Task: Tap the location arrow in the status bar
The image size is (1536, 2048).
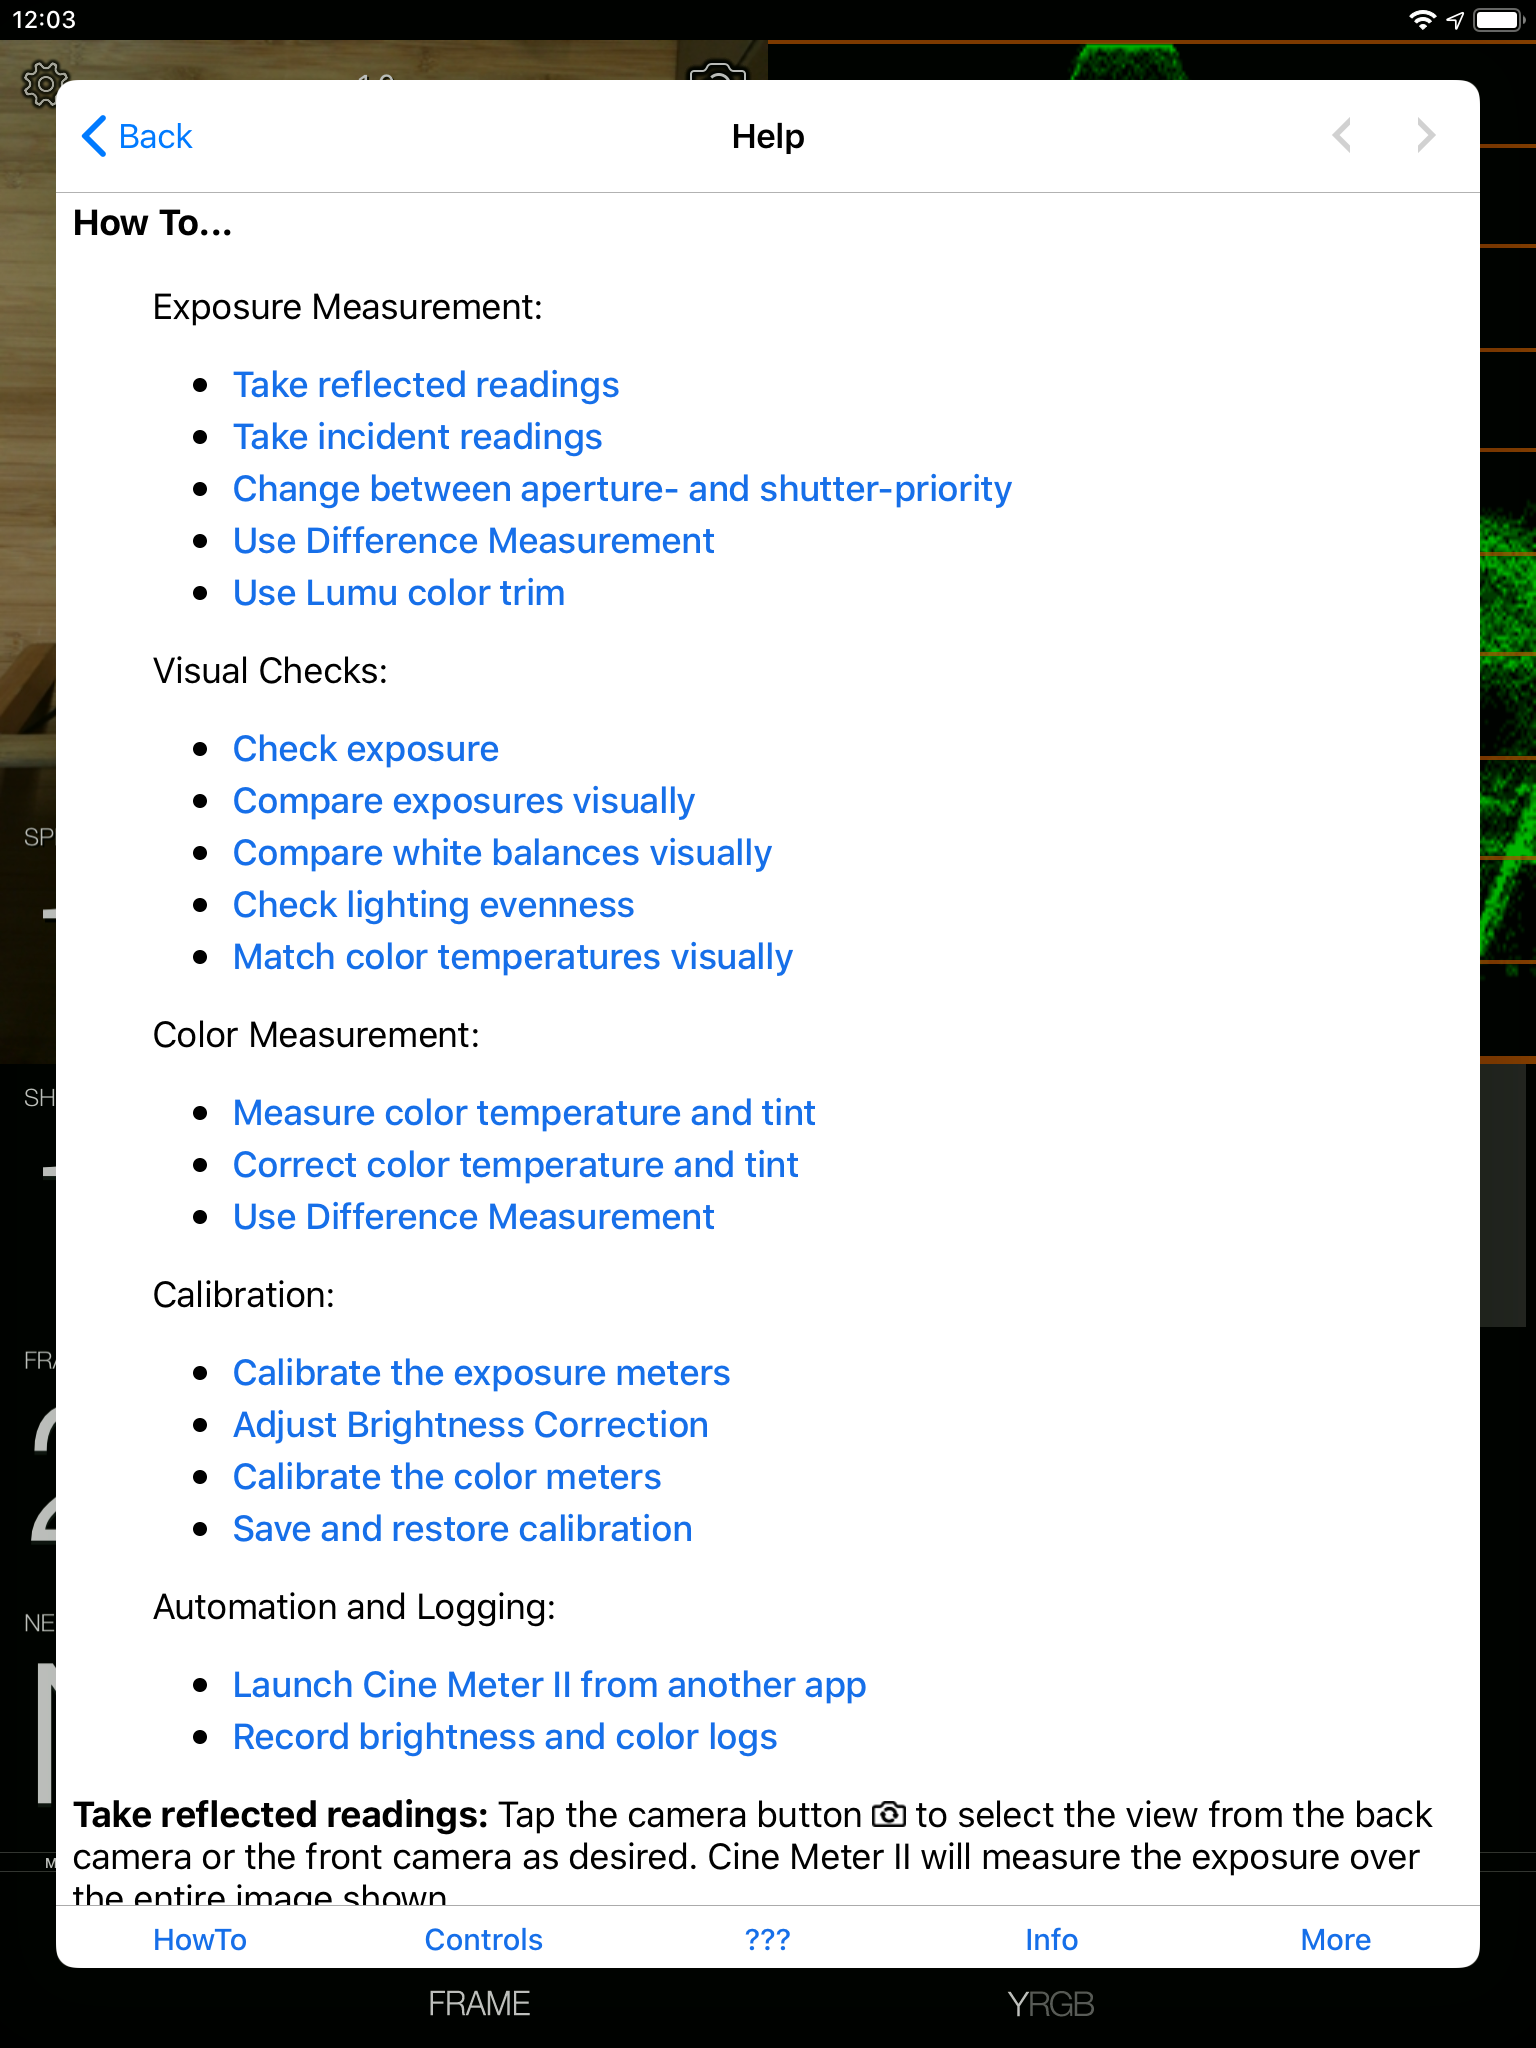Action: [1455, 18]
